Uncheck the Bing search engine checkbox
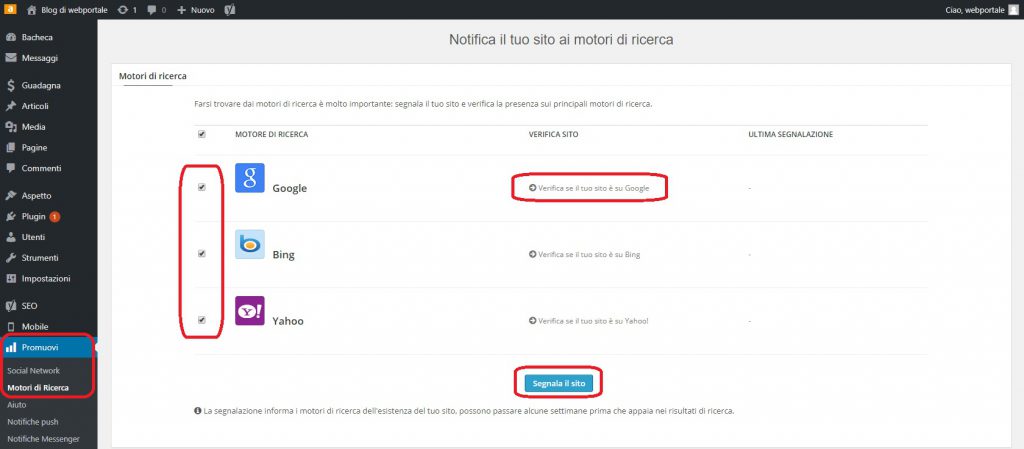 coord(202,254)
